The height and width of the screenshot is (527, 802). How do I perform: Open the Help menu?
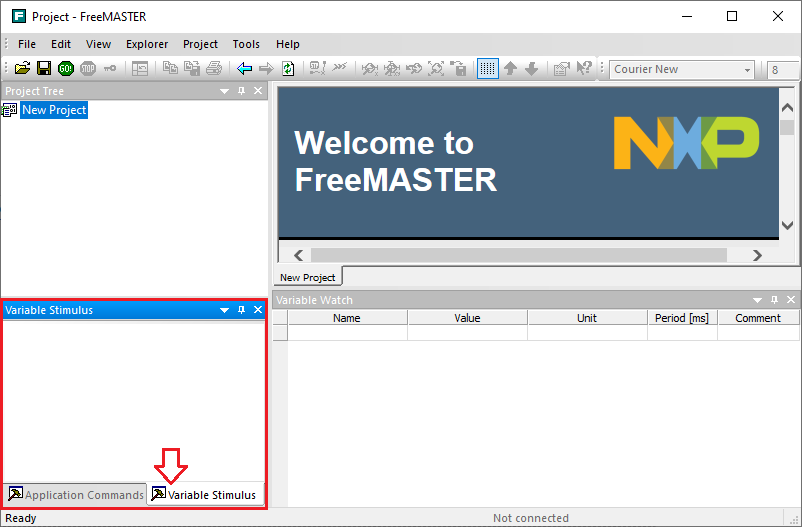(287, 44)
